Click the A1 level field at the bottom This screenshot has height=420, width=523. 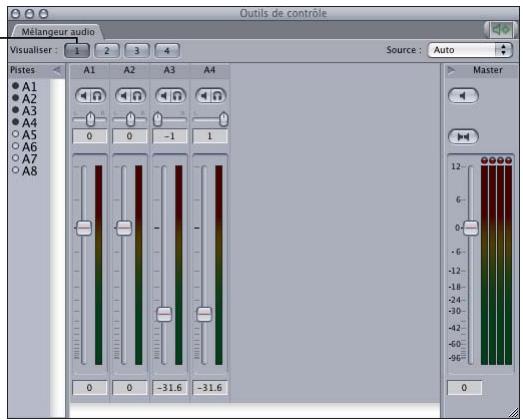click(90, 388)
